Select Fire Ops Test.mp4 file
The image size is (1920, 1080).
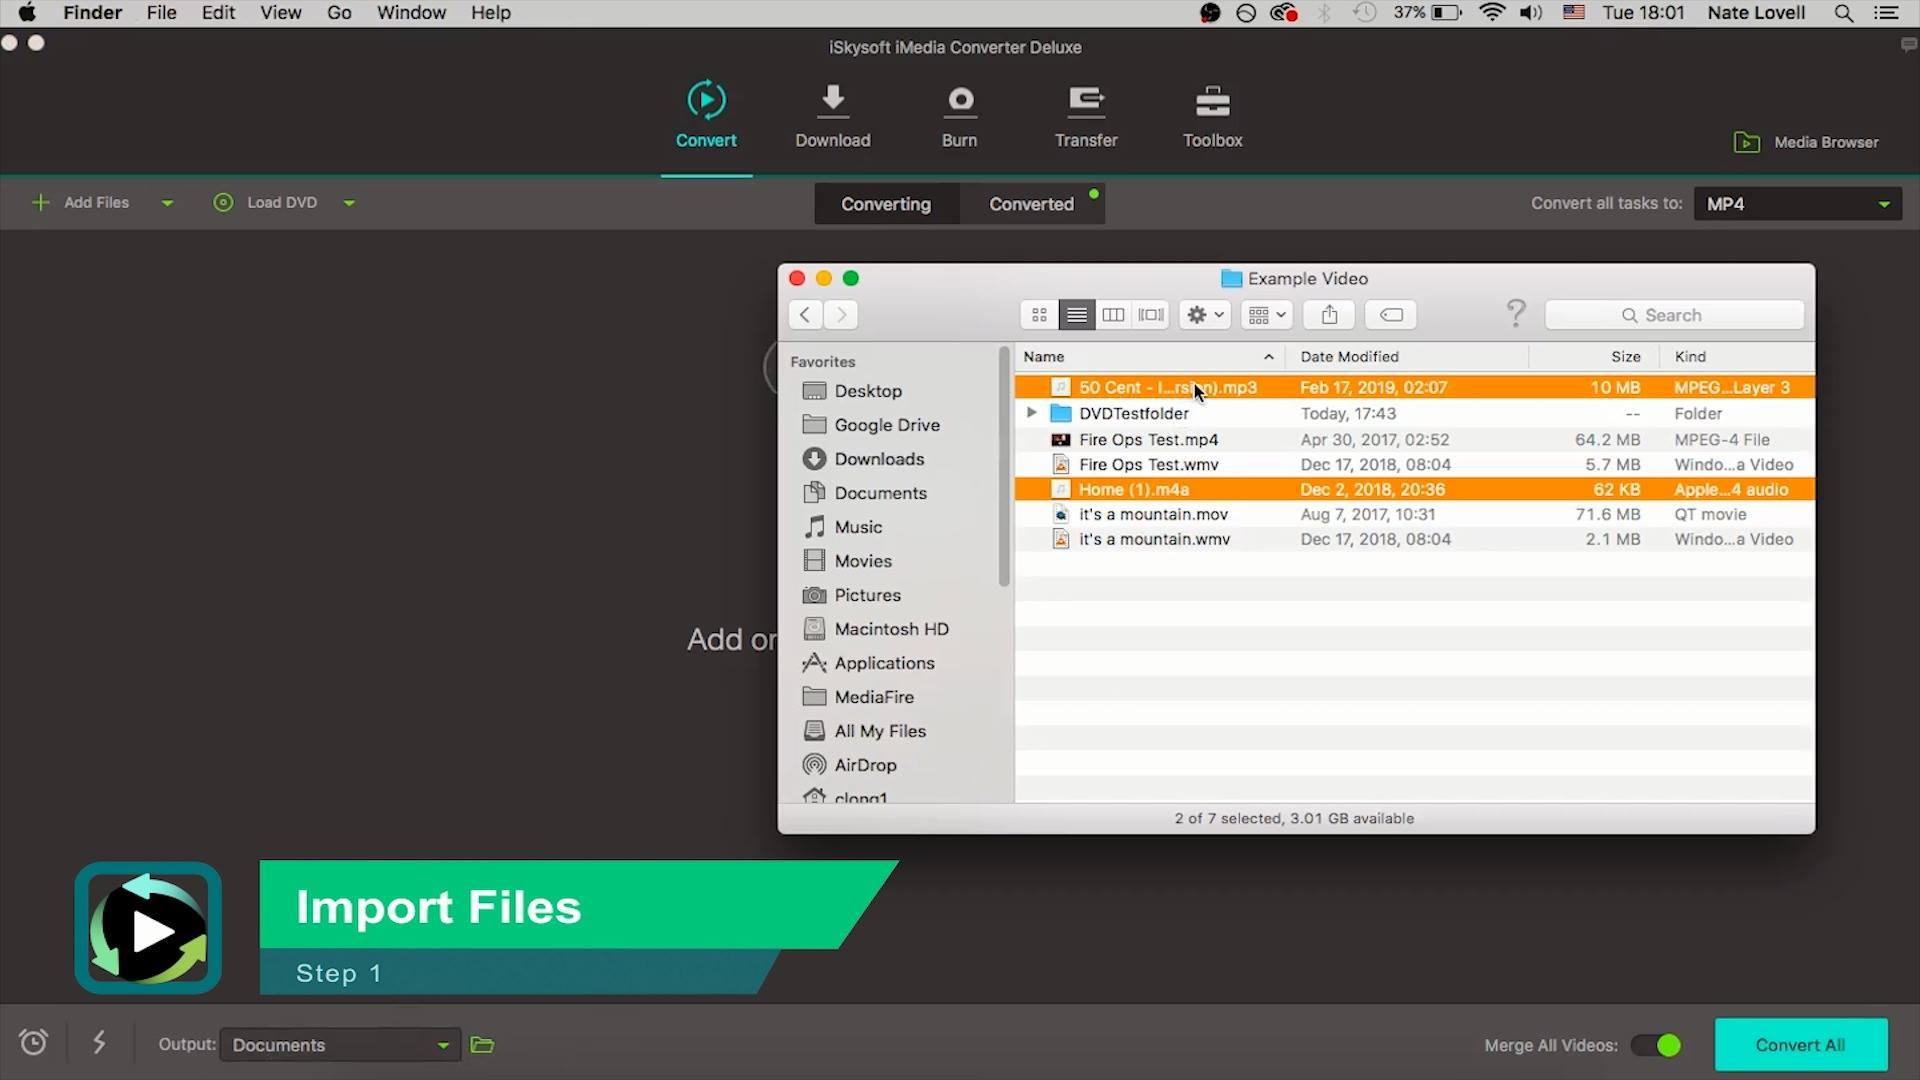[1415, 440]
